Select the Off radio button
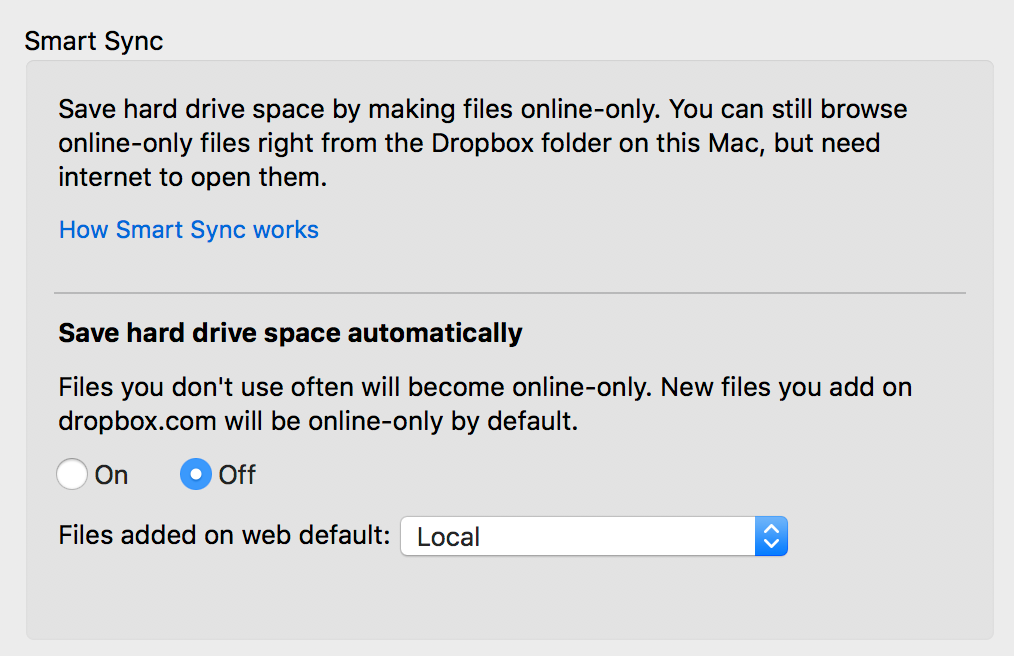The image size is (1014, 656). pos(196,475)
